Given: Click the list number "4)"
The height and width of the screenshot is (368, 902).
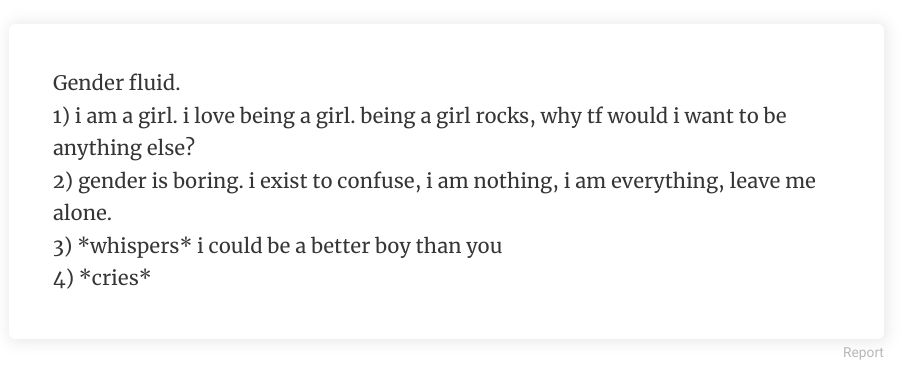Looking at the screenshot, I should pyautogui.click(x=62, y=279).
